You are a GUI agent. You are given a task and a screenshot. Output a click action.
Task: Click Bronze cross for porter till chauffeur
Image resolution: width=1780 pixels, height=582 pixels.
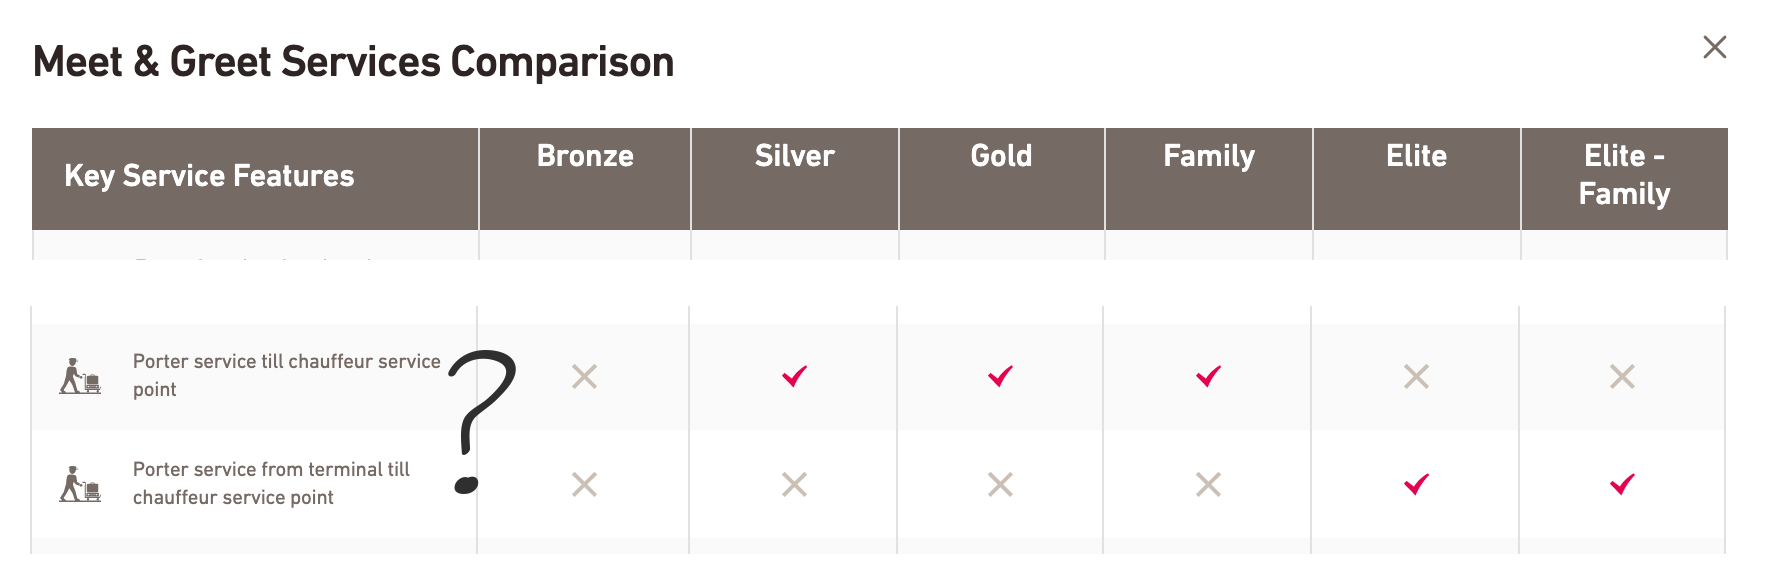584,376
